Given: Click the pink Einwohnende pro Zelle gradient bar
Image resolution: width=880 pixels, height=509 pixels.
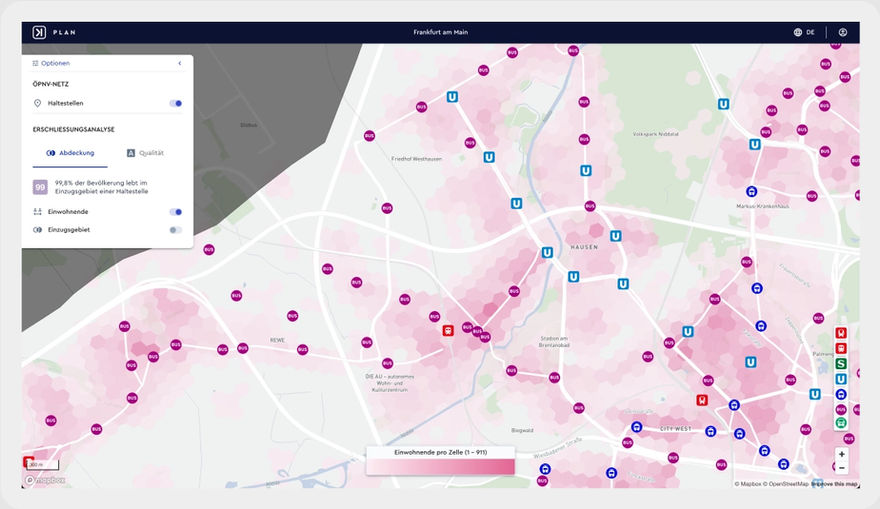Looking at the screenshot, I should (x=441, y=466).
